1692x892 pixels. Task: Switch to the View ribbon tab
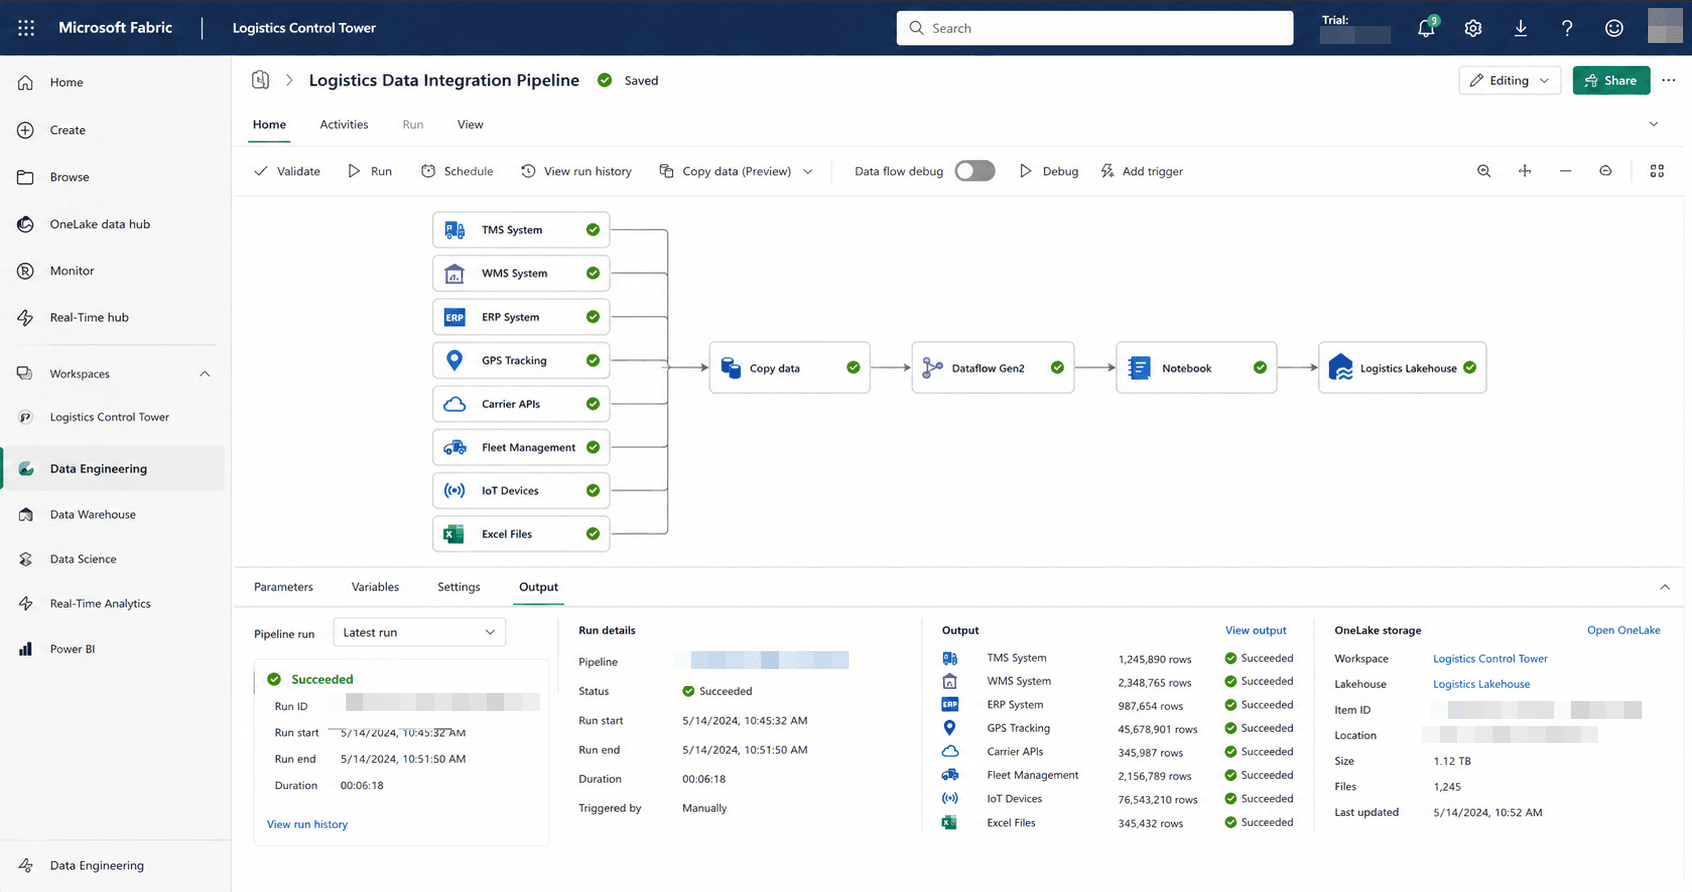click(x=470, y=124)
